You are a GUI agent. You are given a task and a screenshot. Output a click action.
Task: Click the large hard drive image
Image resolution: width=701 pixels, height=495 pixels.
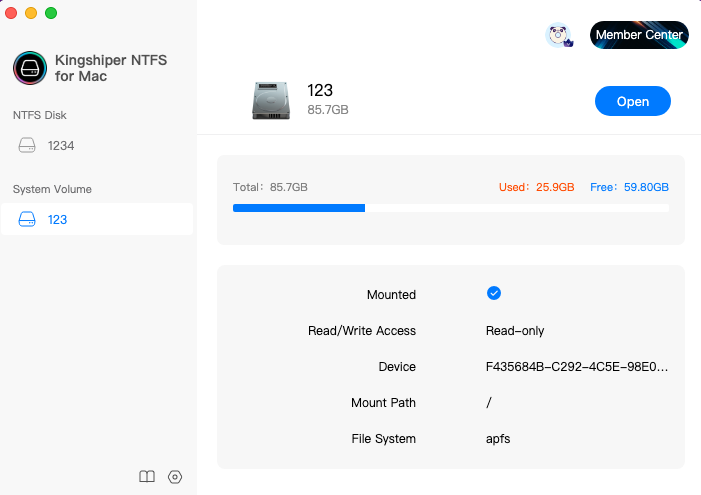271,100
